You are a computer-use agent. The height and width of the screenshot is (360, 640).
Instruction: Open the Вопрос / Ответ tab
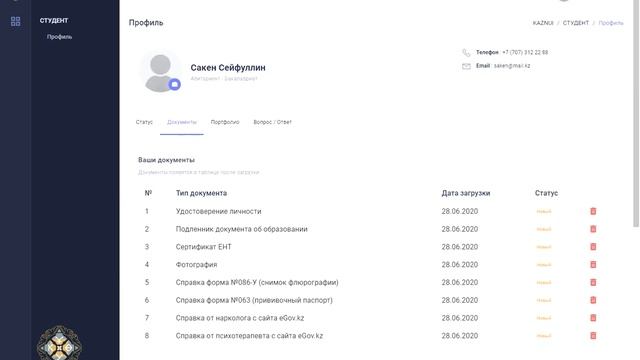pos(272,122)
